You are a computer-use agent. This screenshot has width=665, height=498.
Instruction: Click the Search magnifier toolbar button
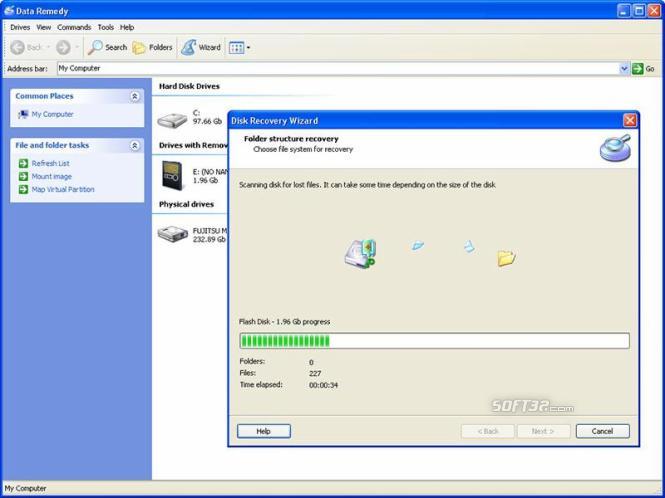tap(107, 48)
